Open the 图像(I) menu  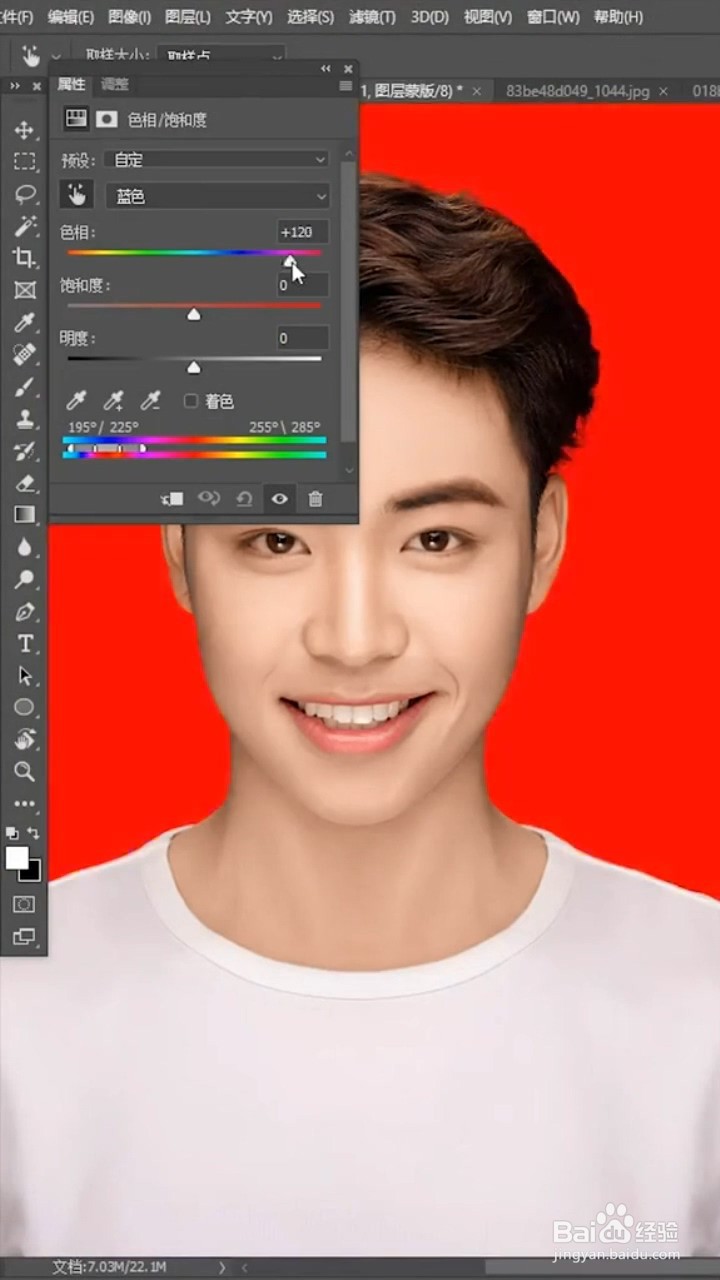tap(129, 17)
